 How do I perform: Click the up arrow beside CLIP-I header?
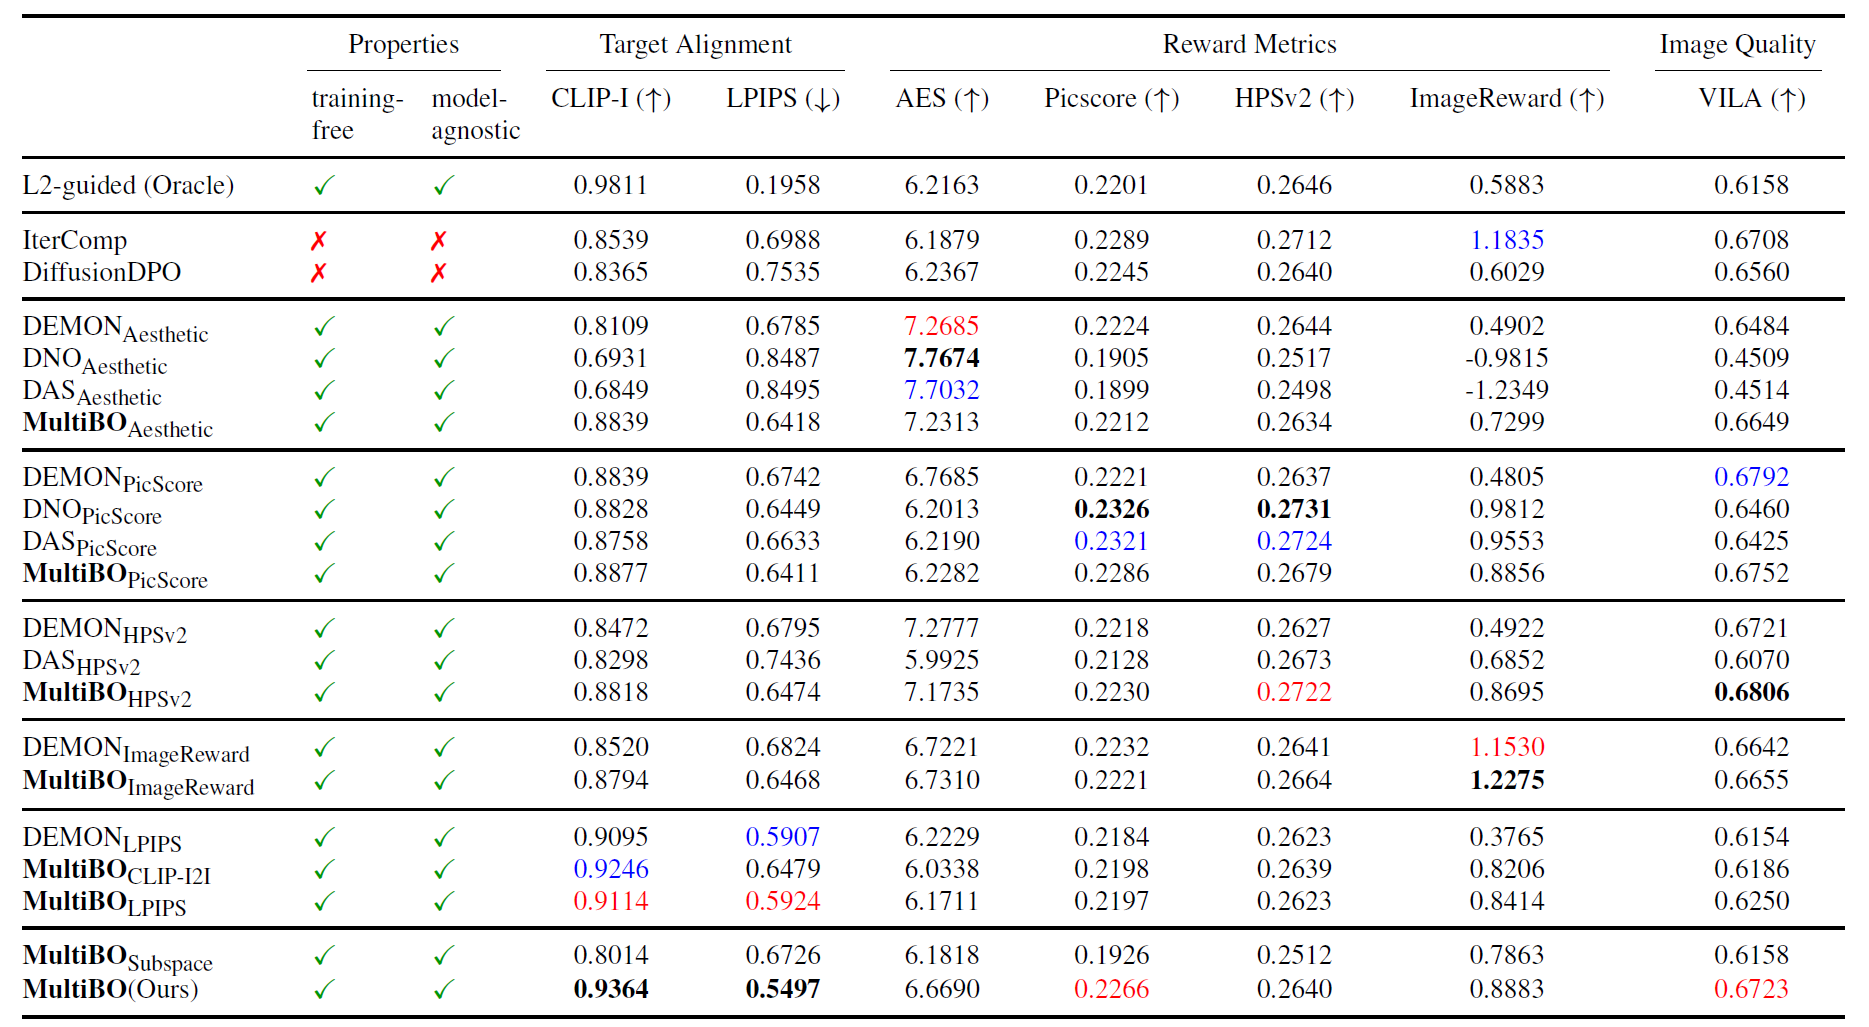(654, 100)
